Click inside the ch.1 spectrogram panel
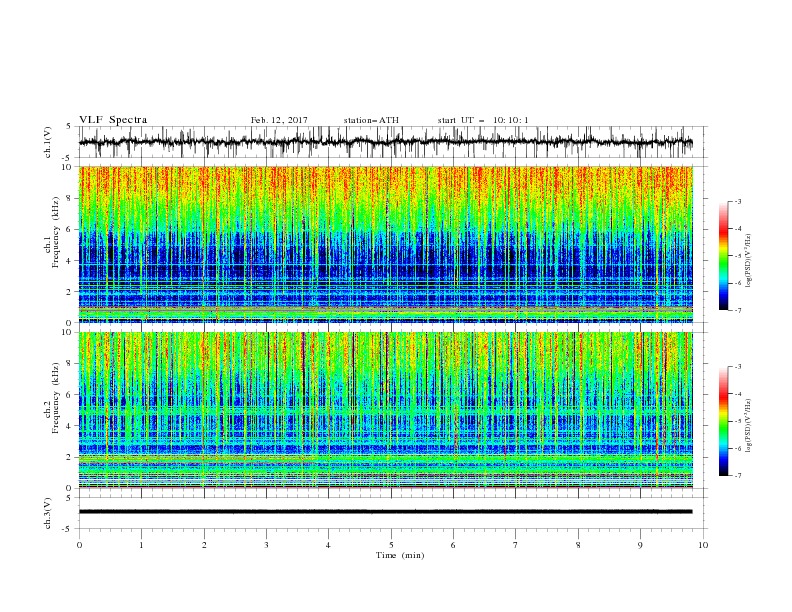Viewport: 792px width, 612px height. [386, 244]
